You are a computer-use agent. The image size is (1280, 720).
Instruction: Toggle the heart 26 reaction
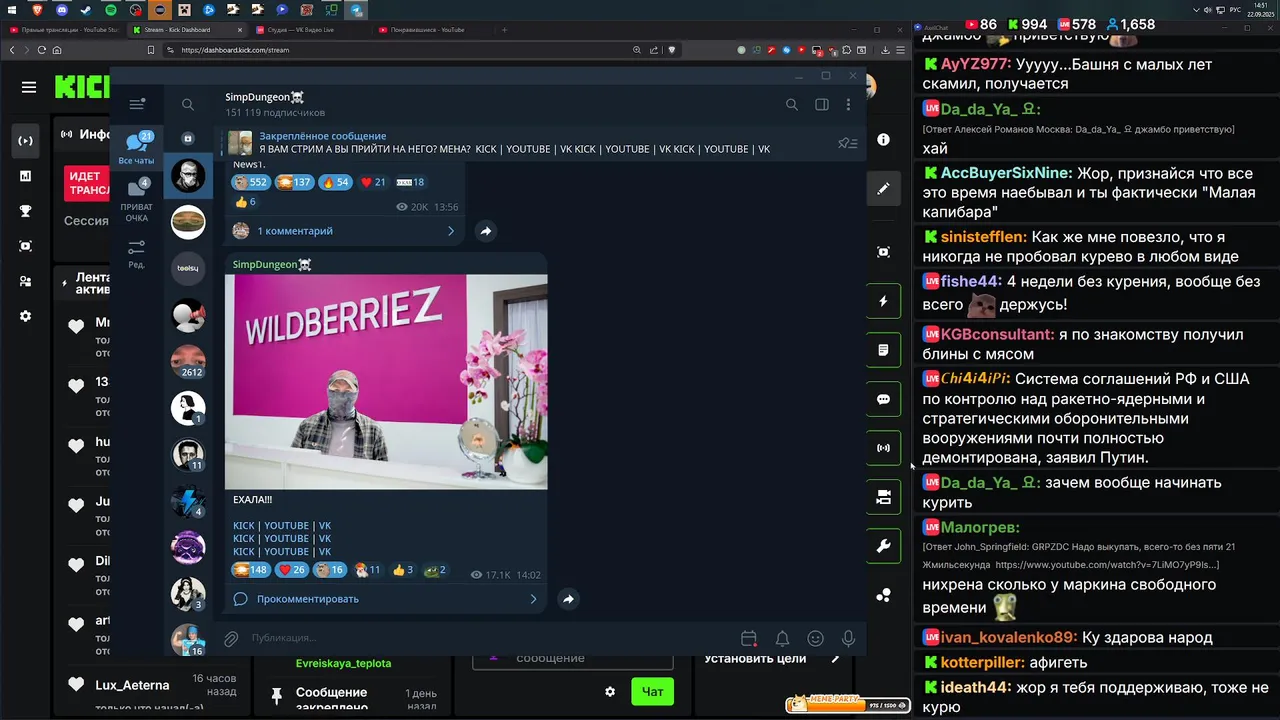tap(292, 570)
